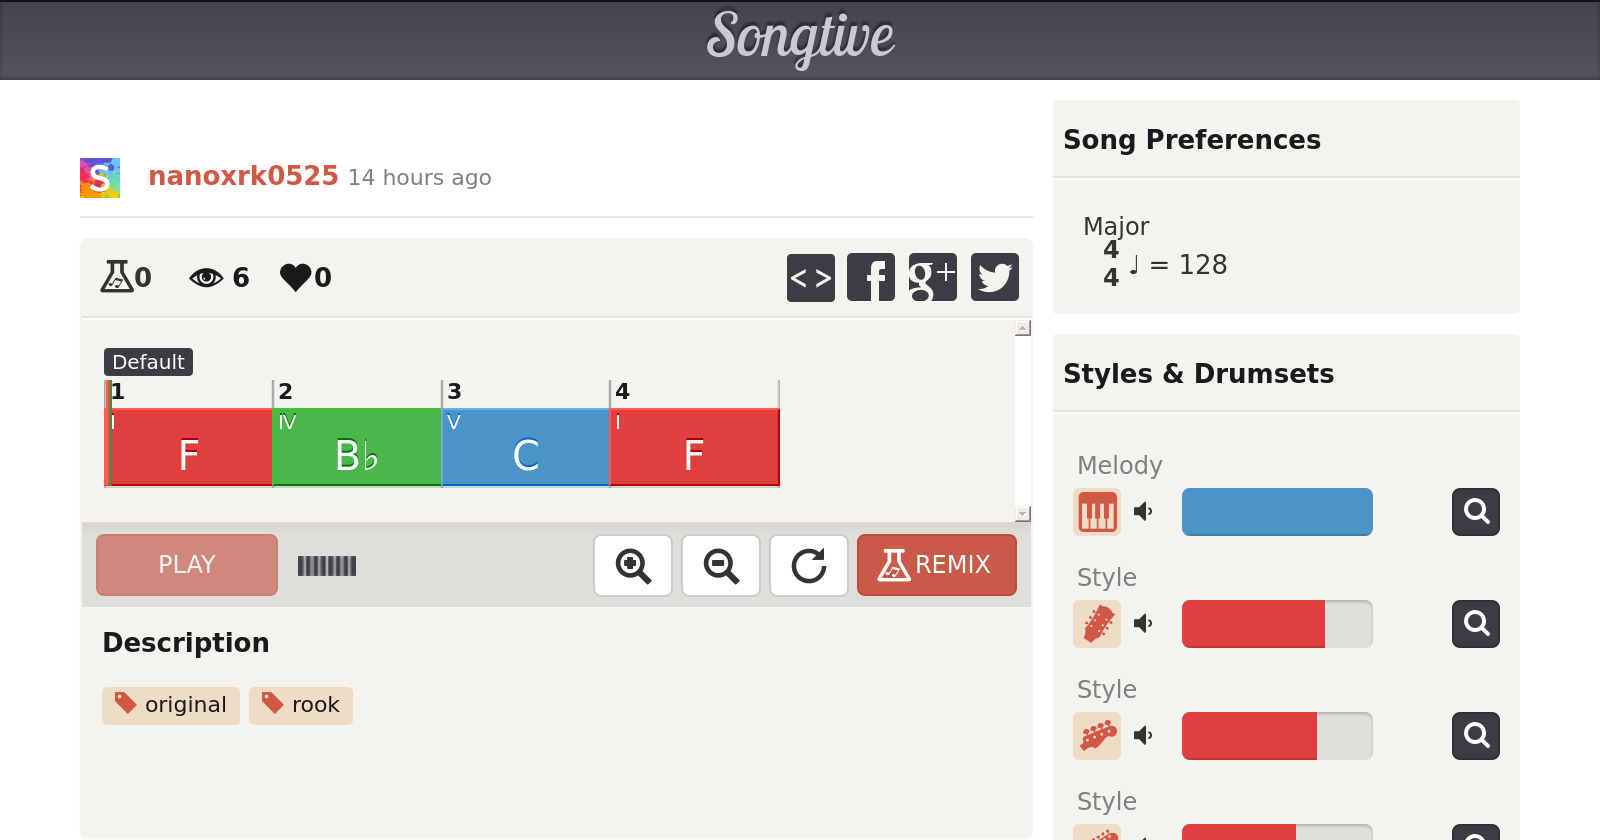Click the embed code icon
The width and height of the screenshot is (1600, 840).
click(x=811, y=277)
